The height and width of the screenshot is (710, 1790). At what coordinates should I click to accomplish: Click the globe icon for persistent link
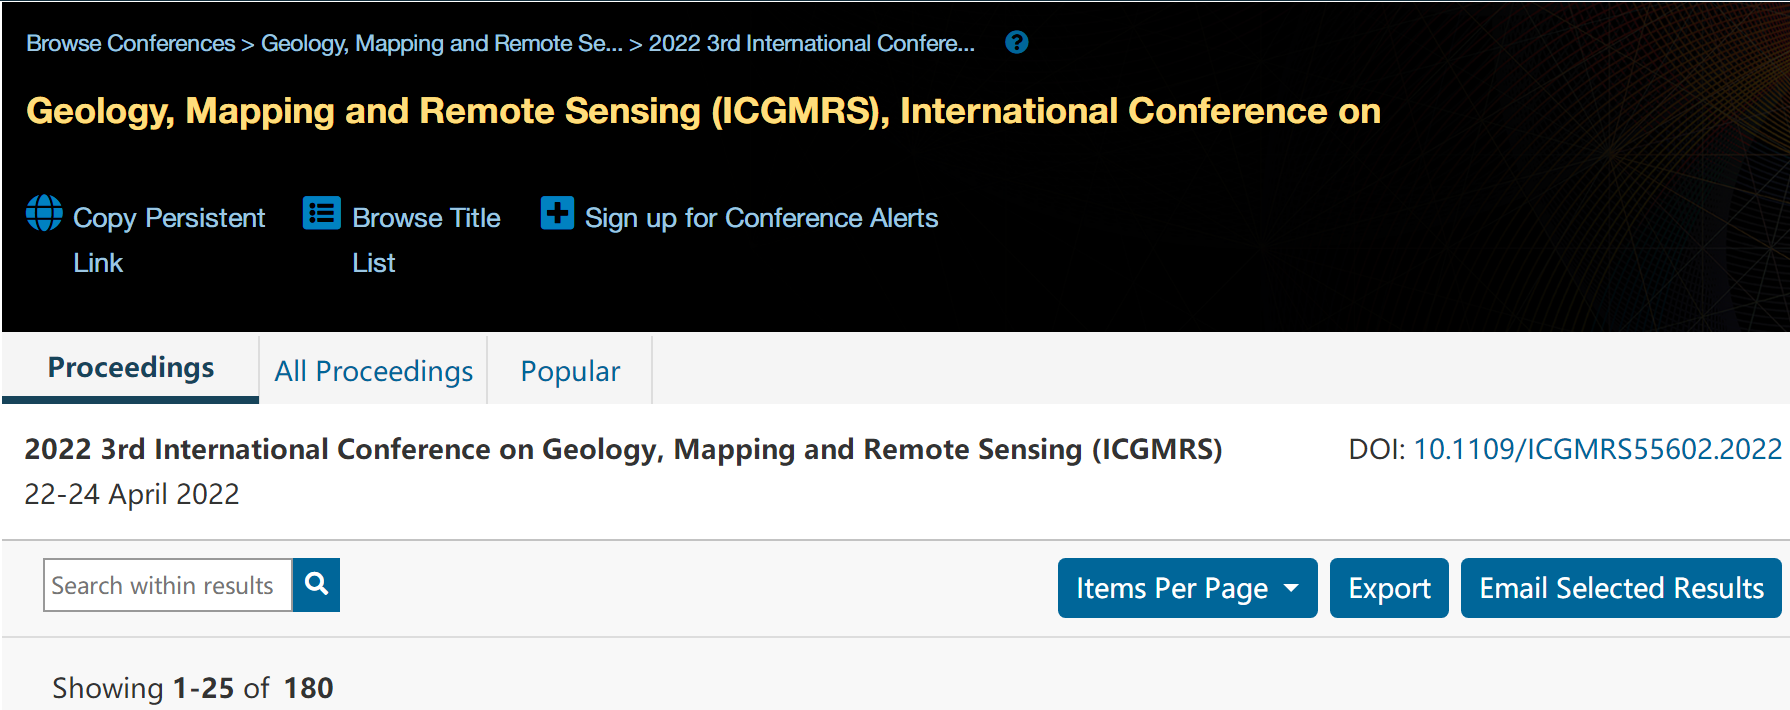tap(44, 213)
